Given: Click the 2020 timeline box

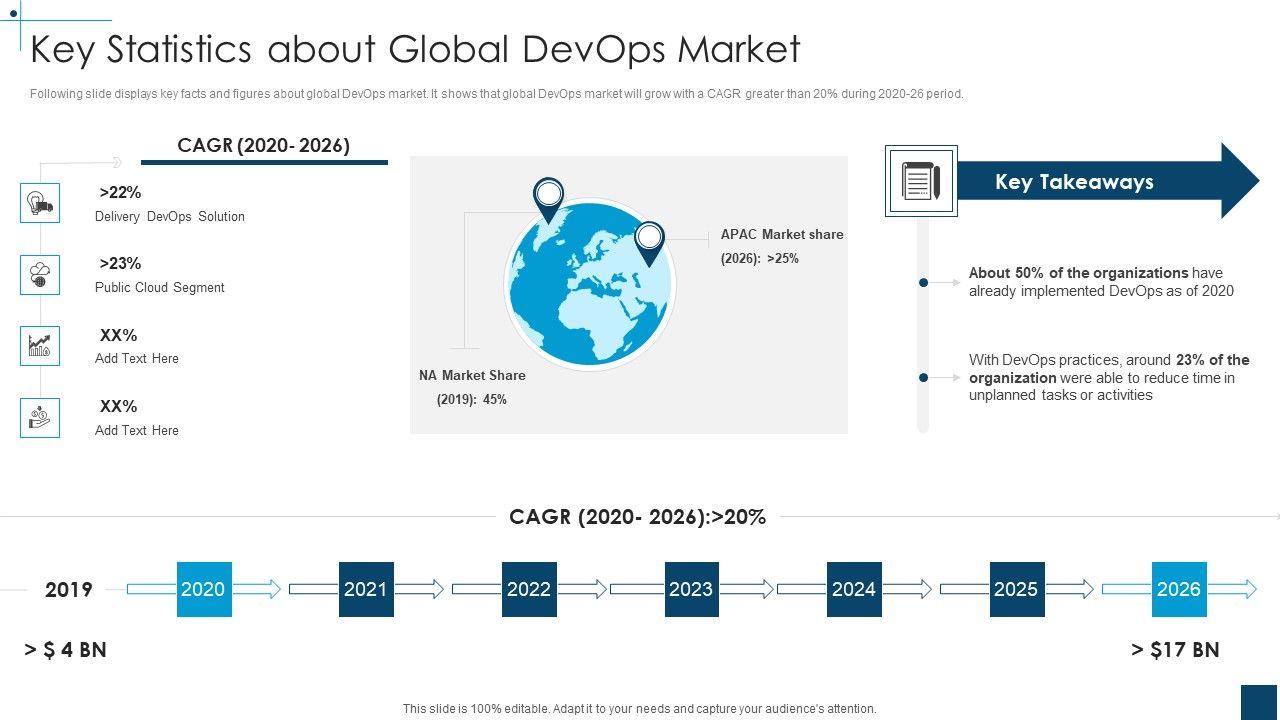Looking at the screenshot, I should 204,589.
